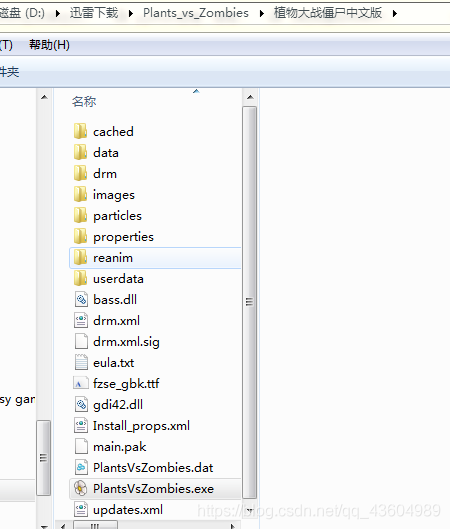Click the file list vertical scrollbar thumb

coord(250,302)
